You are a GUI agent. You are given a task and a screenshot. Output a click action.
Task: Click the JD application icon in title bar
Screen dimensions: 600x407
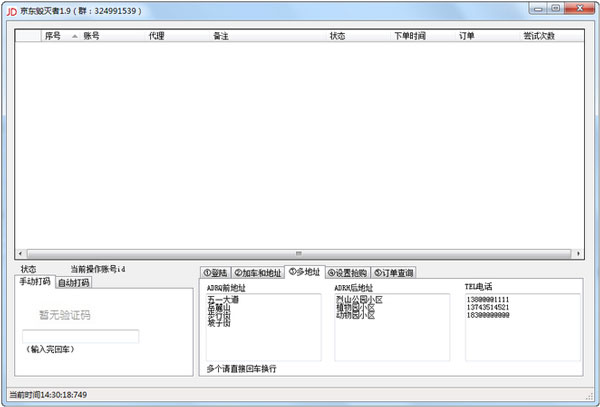(11, 8)
